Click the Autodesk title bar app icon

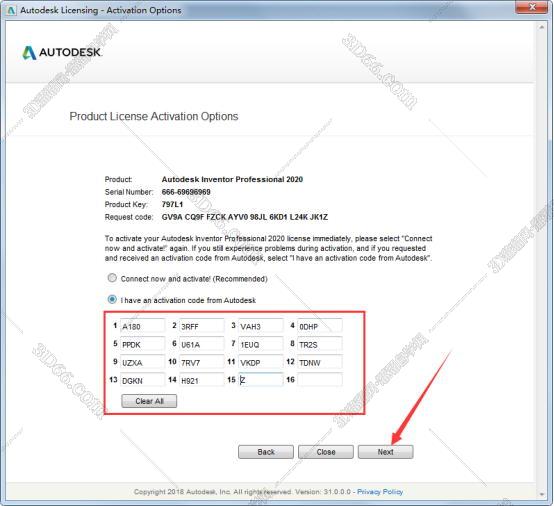pos(11,10)
